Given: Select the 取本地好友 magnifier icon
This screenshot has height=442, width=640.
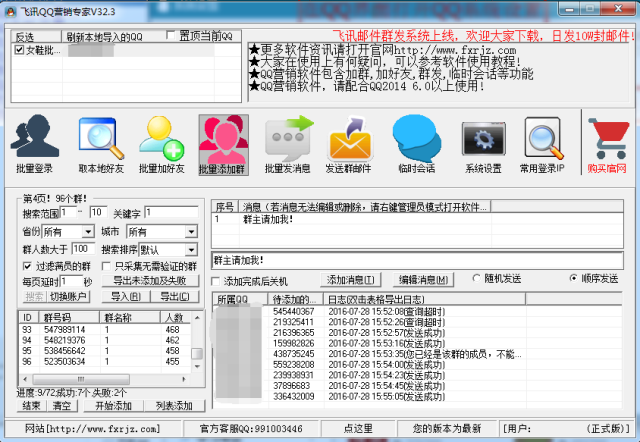Looking at the screenshot, I should [x=101, y=145].
